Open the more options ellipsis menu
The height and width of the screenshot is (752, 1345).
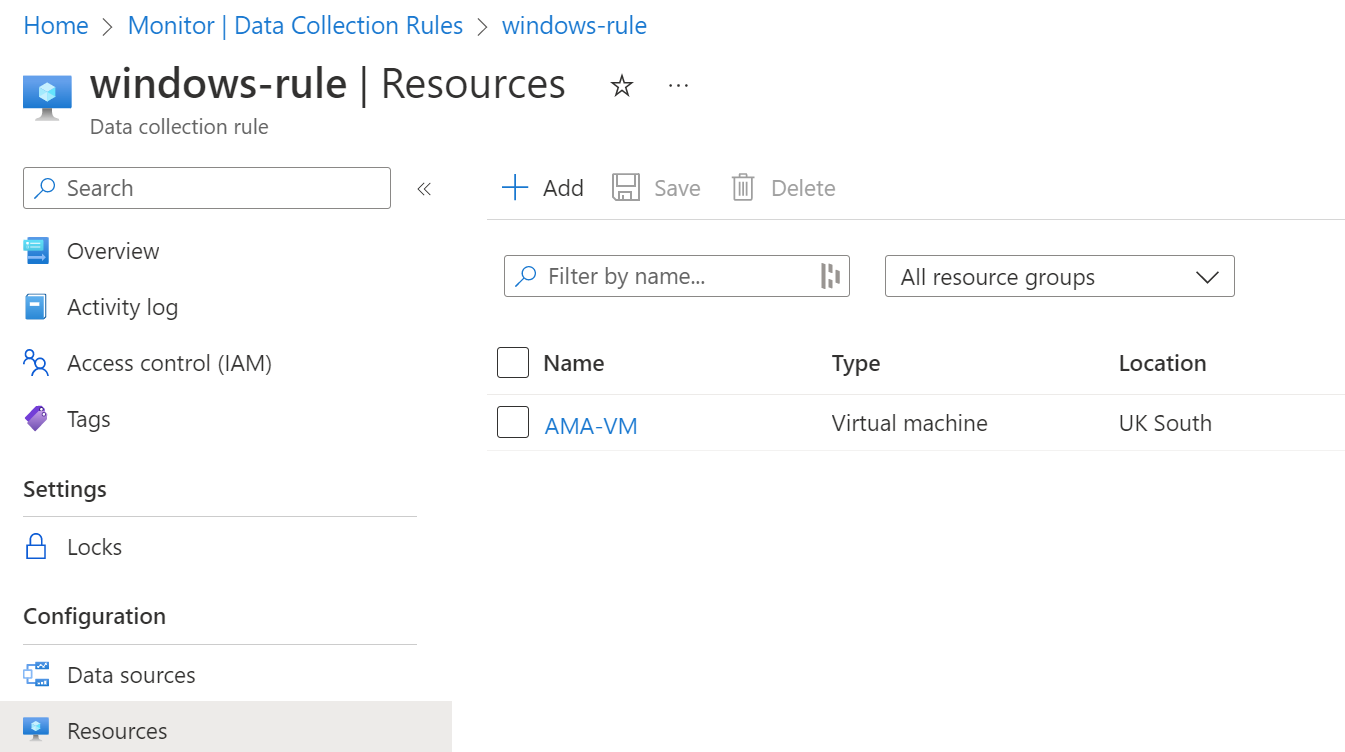pos(678,86)
